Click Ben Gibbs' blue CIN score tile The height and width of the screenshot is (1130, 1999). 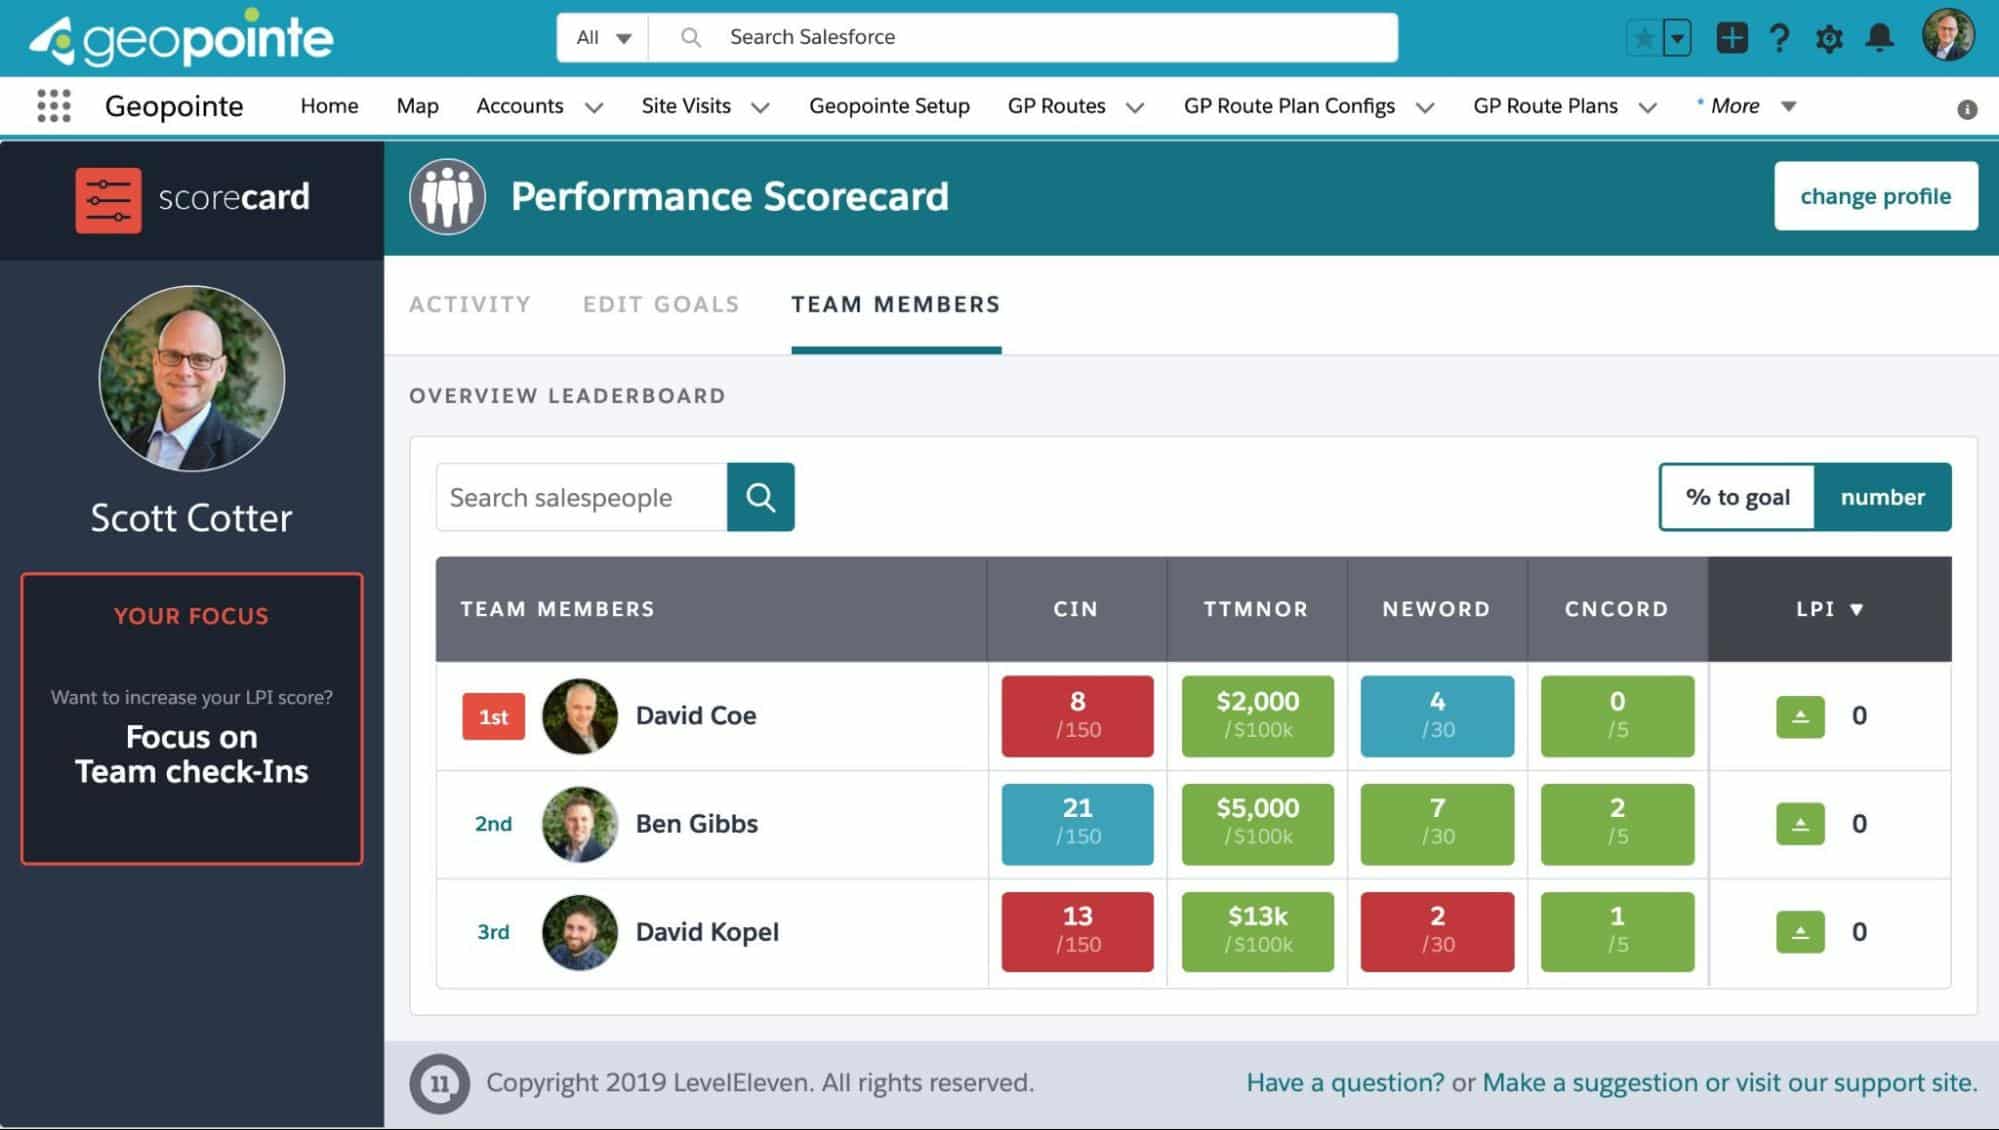(1077, 823)
